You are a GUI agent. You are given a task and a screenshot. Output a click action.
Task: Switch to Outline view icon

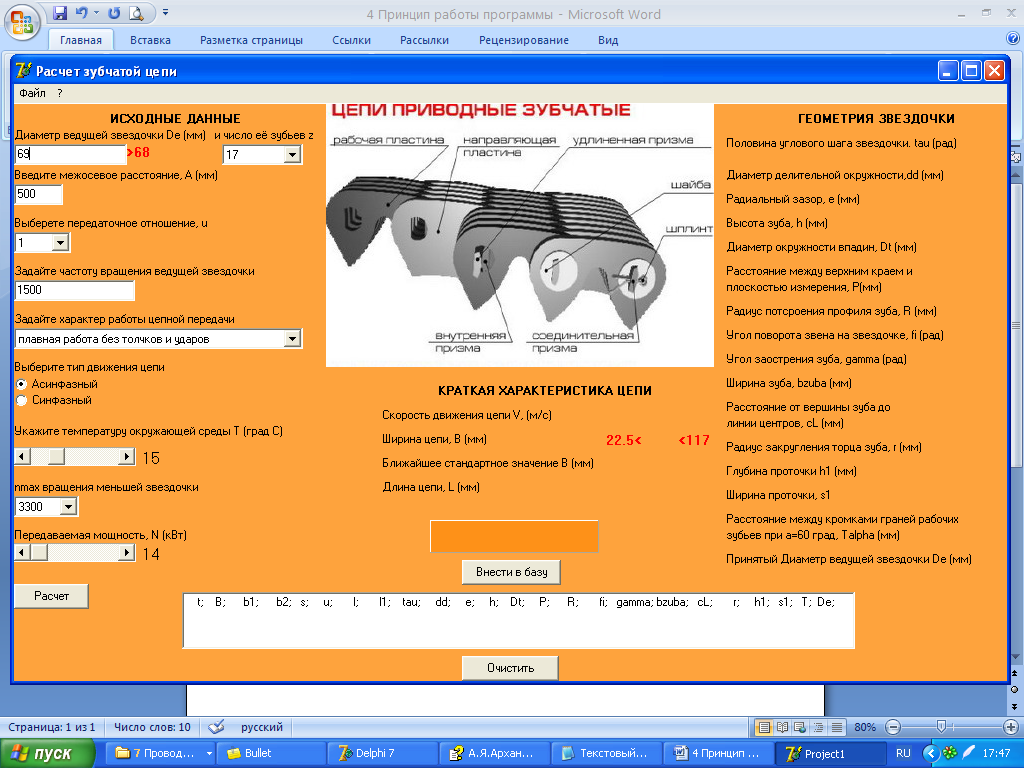click(818, 727)
